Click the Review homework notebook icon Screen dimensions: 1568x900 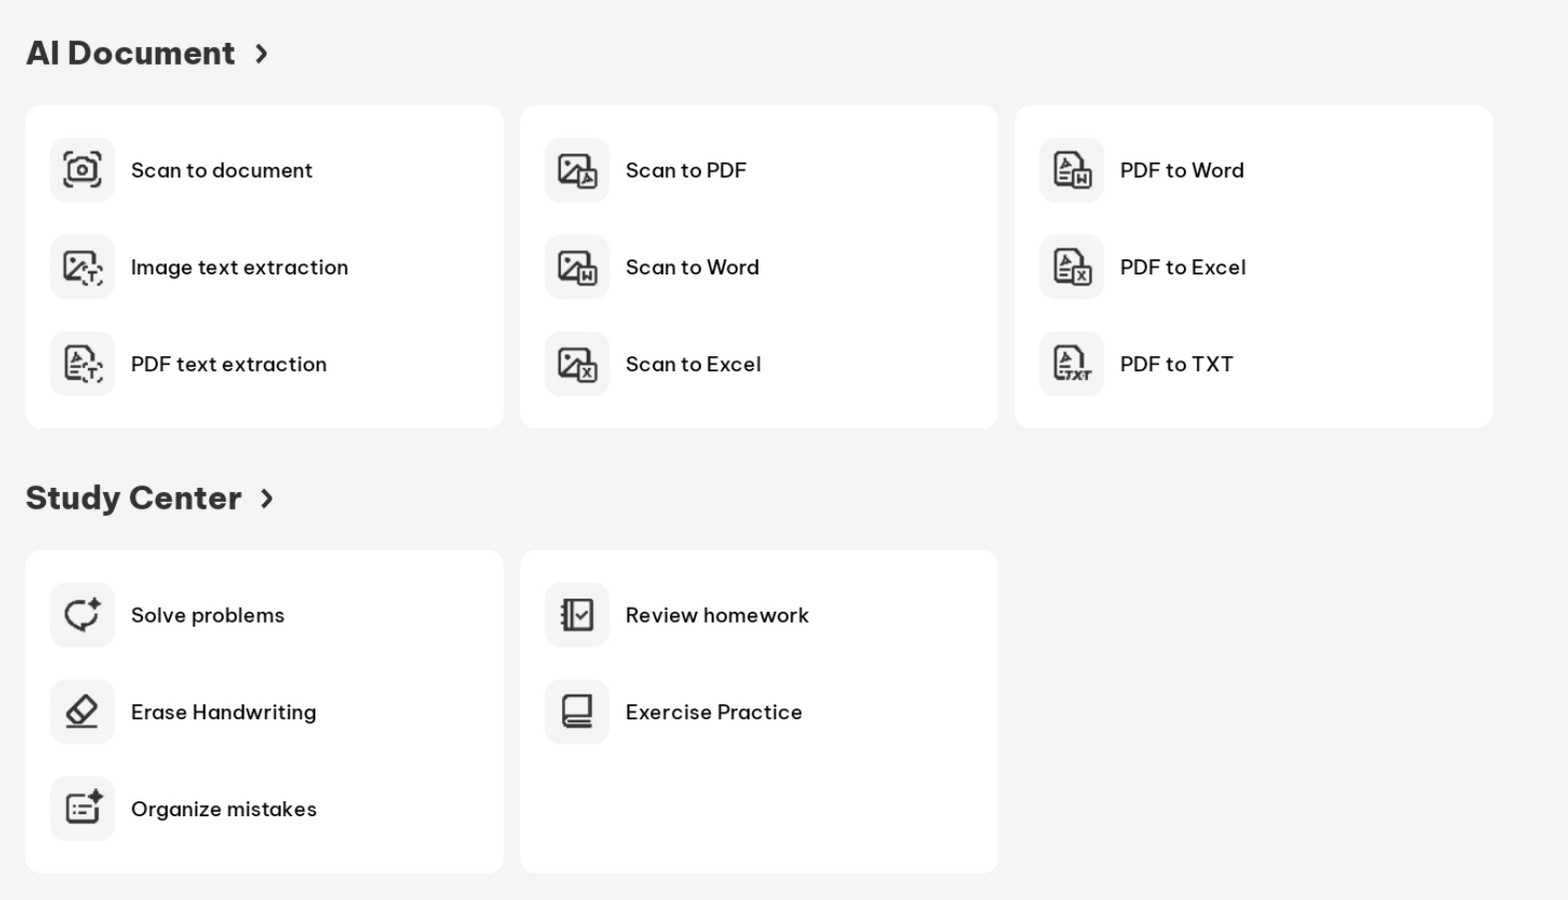[577, 615]
